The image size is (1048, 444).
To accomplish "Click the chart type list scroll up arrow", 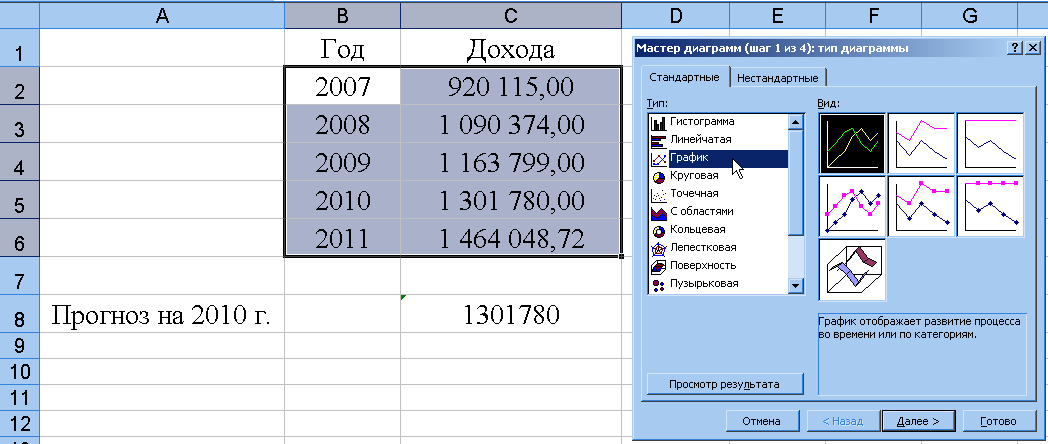I will pyautogui.click(x=795, y=122).
